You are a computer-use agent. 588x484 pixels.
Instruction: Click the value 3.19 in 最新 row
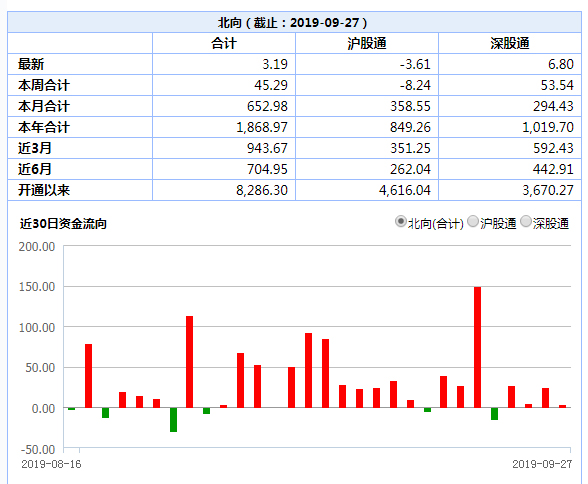click(275, 64)
